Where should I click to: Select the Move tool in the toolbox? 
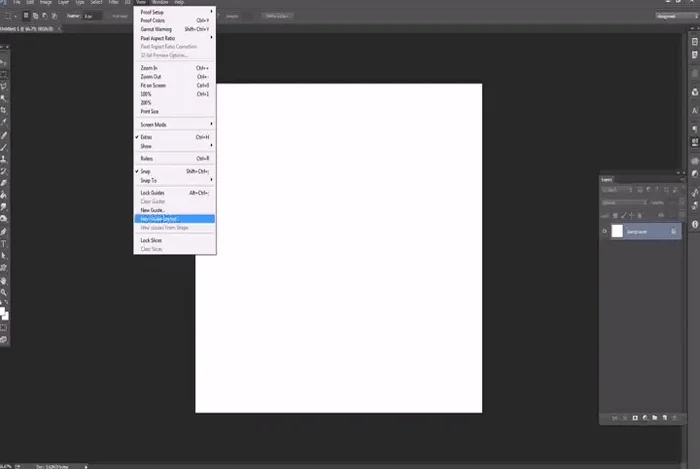pyautogui.click(x=4, y=63)
